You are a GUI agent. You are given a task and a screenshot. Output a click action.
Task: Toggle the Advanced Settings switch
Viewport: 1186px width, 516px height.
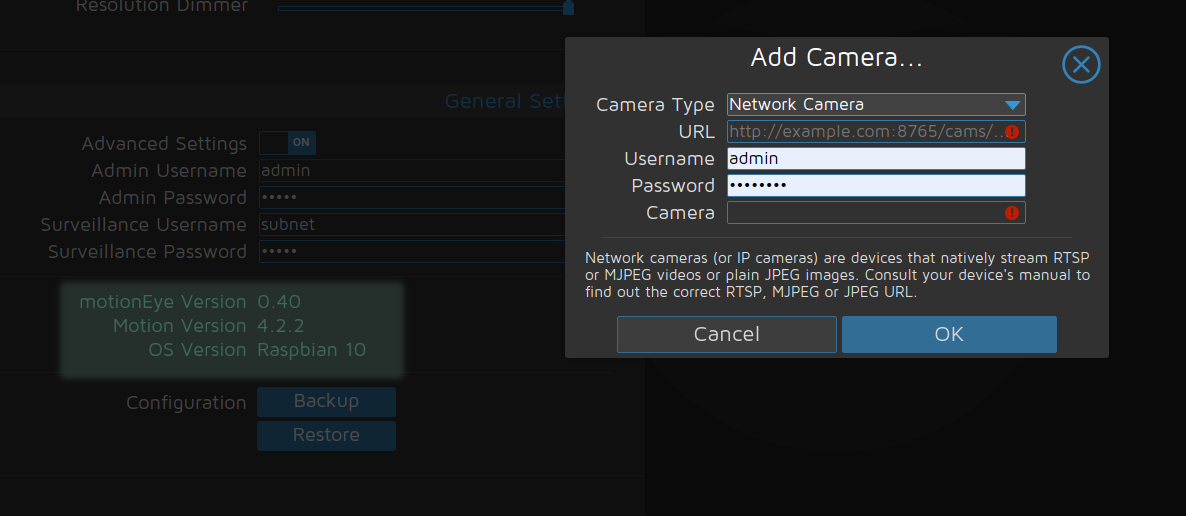(x=287, y=143)
